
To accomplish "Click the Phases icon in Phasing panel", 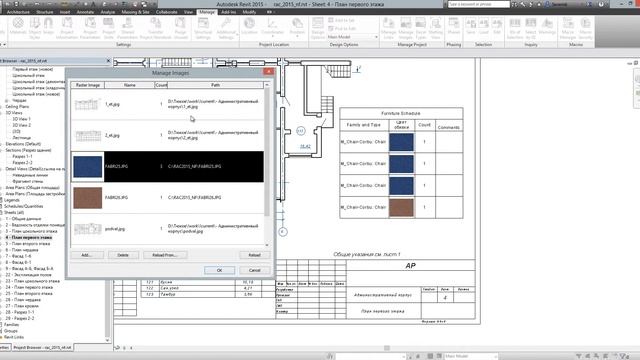I will (x=453, y=27).
